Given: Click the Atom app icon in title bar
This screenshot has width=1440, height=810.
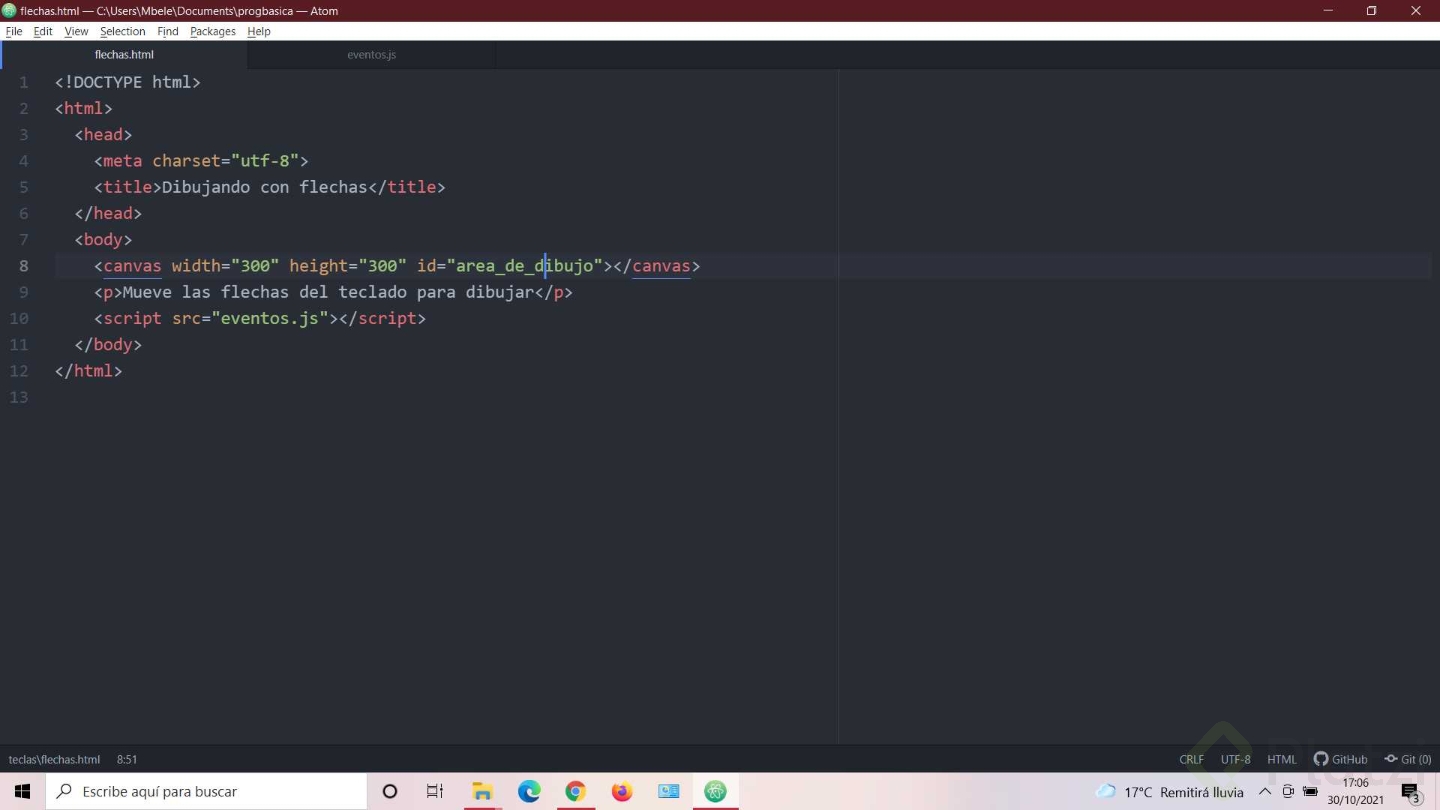Looking at the screenshot, I should (x=9, y=11).
